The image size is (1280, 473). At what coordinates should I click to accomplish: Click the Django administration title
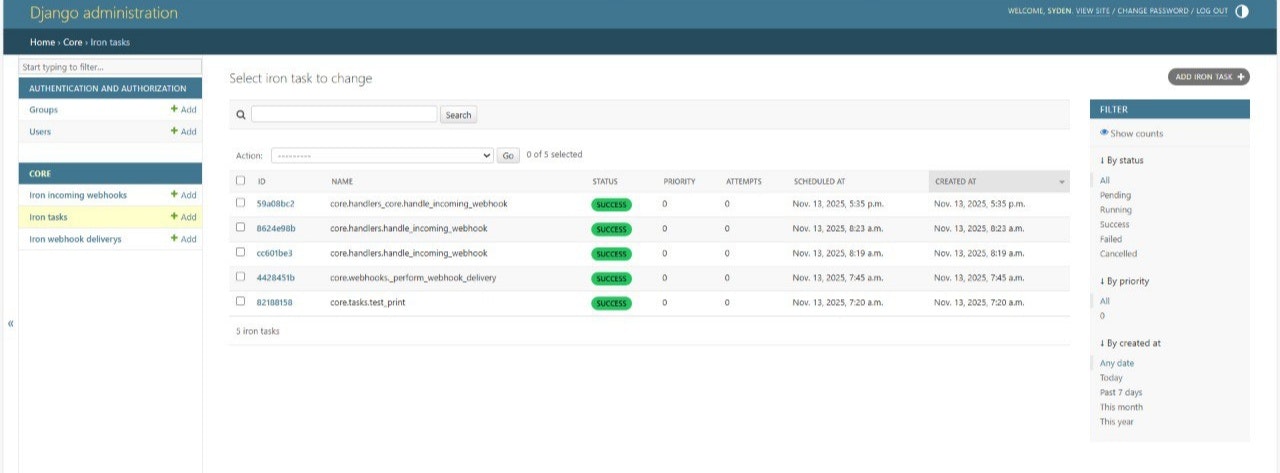[104, 13]
